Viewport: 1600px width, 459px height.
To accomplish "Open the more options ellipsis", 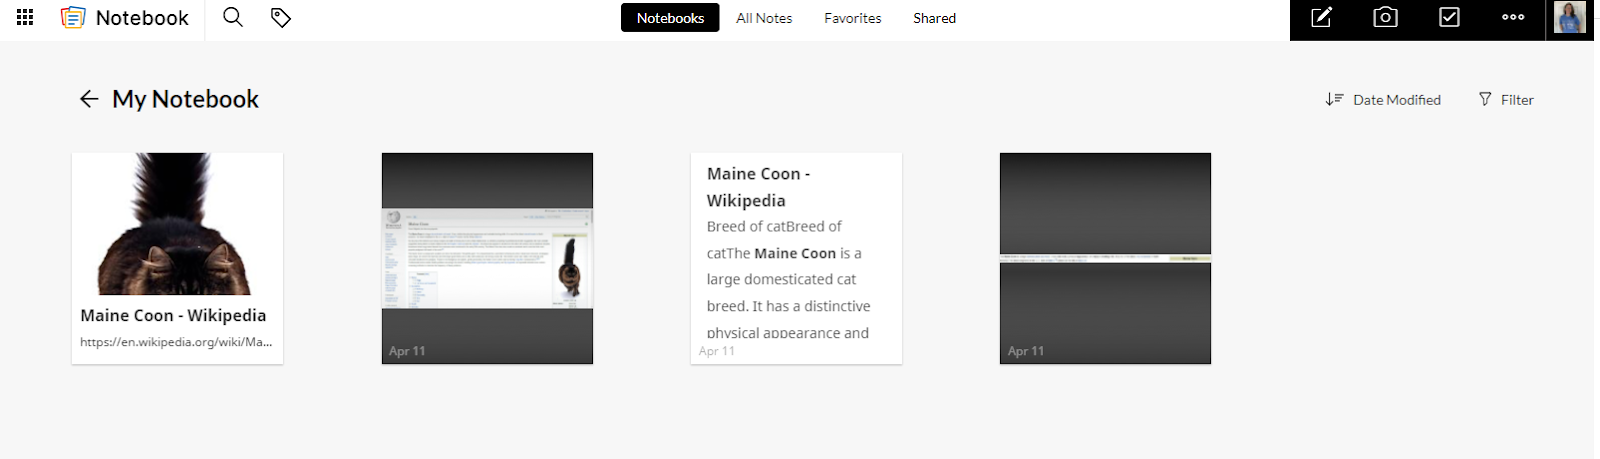I will coord(1513,17).
